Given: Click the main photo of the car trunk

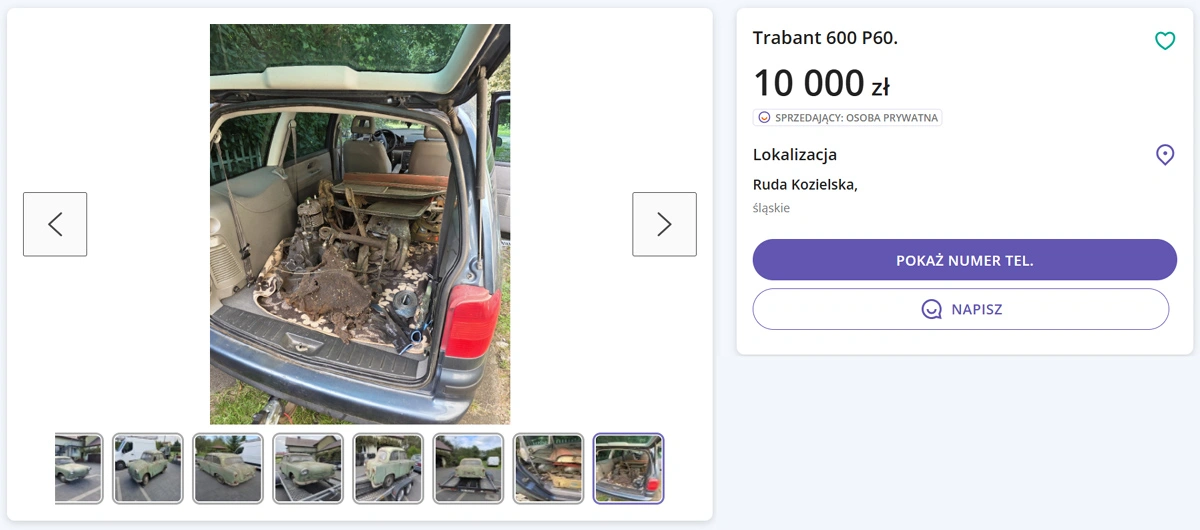Looking at the screenshot, I should click(360, 224).
